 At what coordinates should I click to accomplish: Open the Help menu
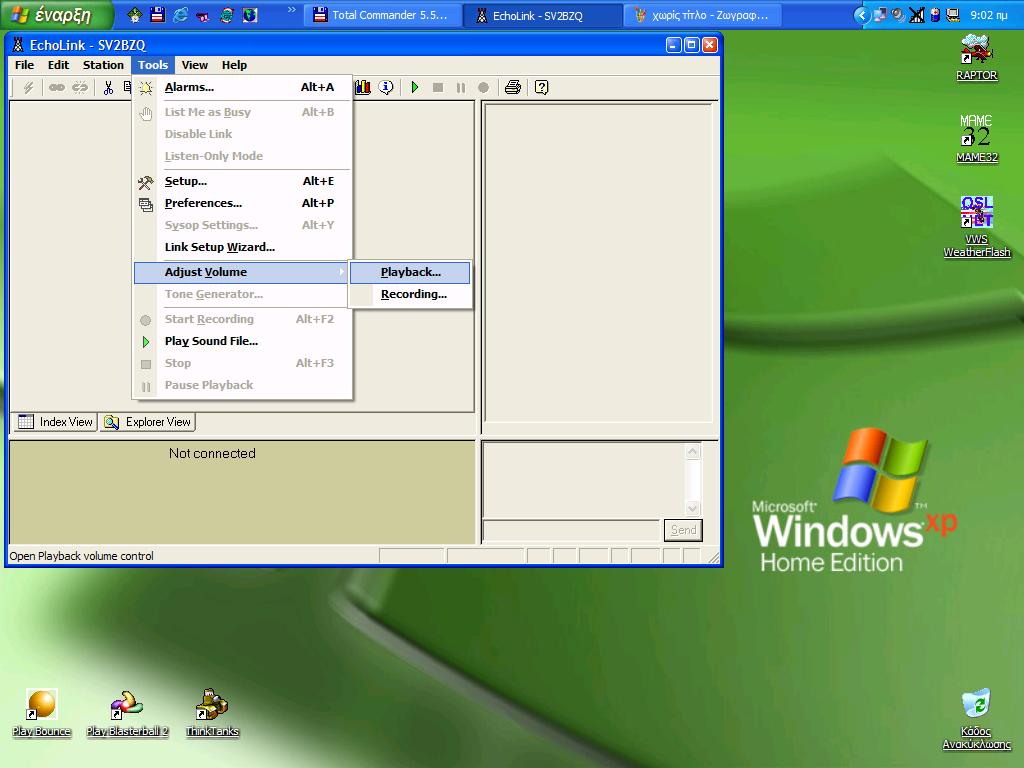click(234, 65)
